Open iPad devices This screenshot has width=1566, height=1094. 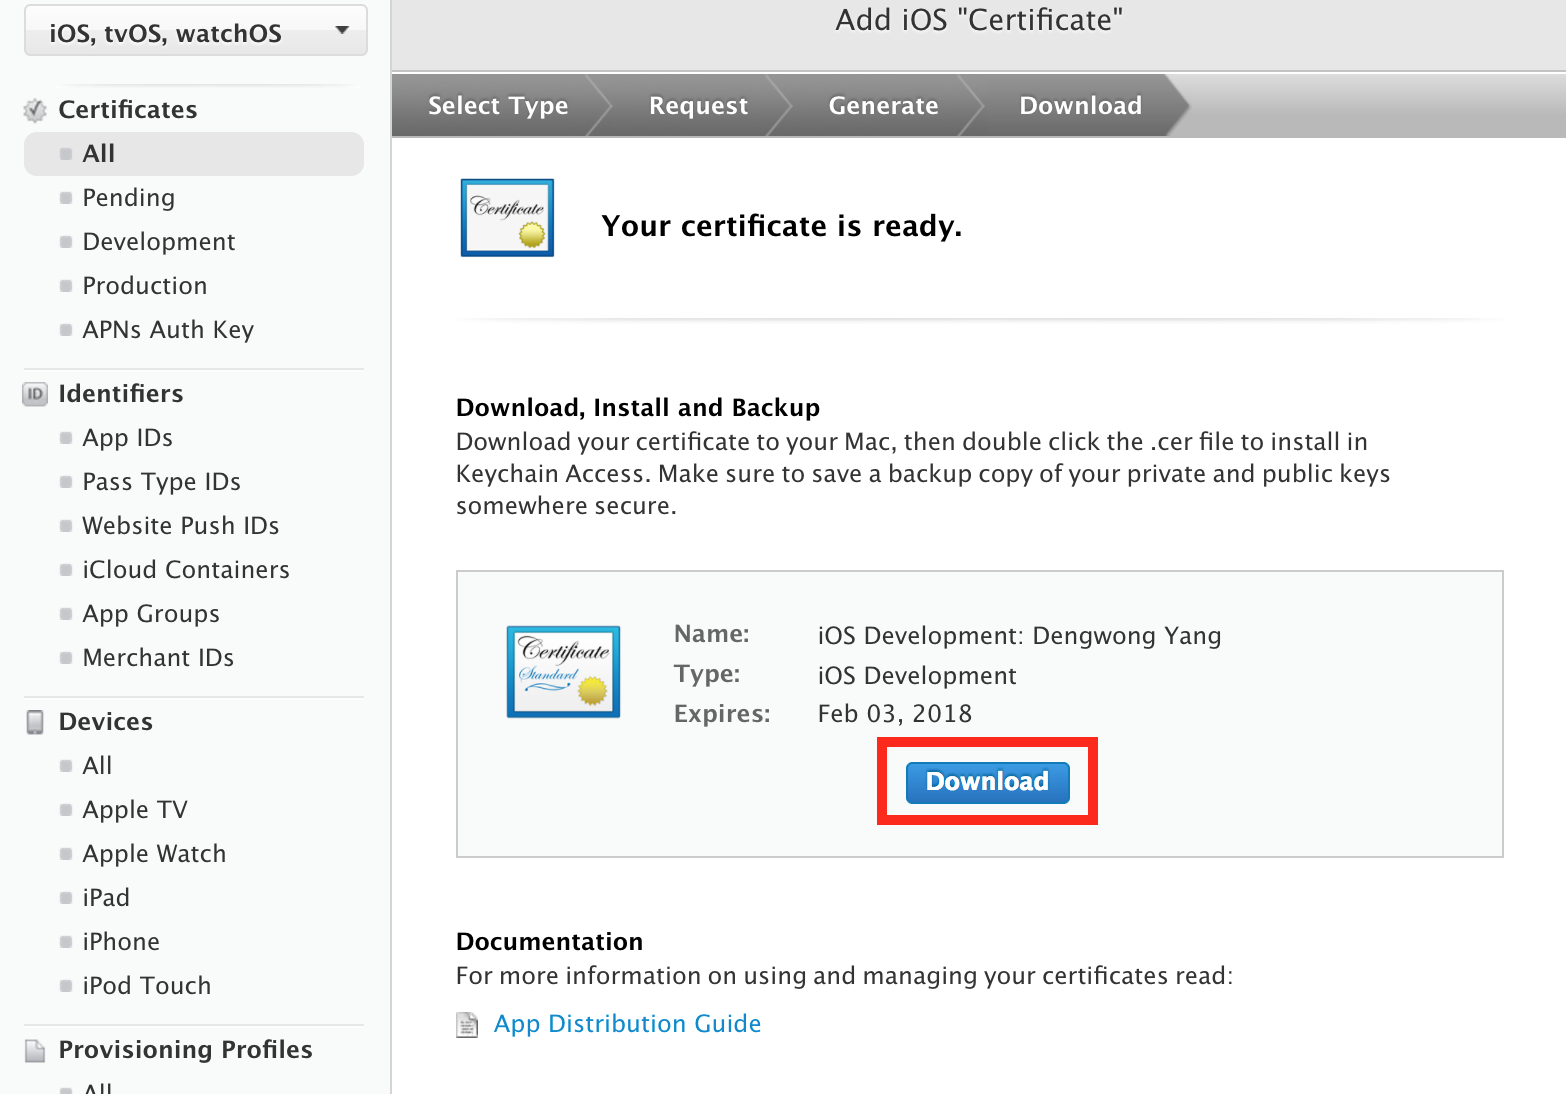[x=106, y=898]
